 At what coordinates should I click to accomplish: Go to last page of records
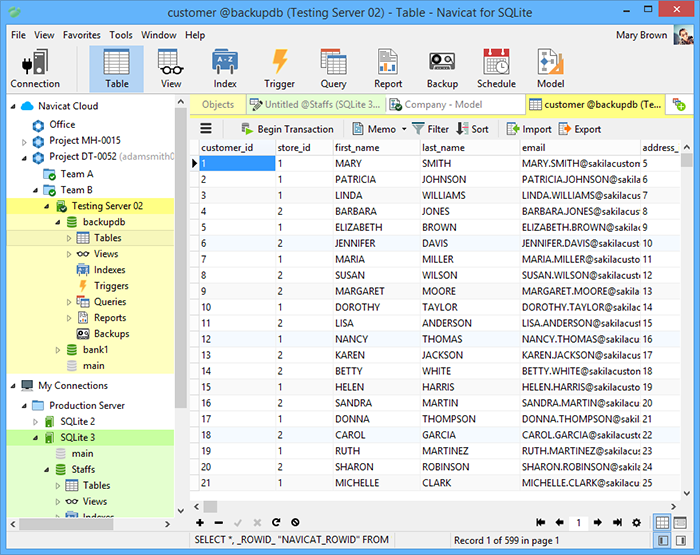pyautogui.click(x=617, y=522)
